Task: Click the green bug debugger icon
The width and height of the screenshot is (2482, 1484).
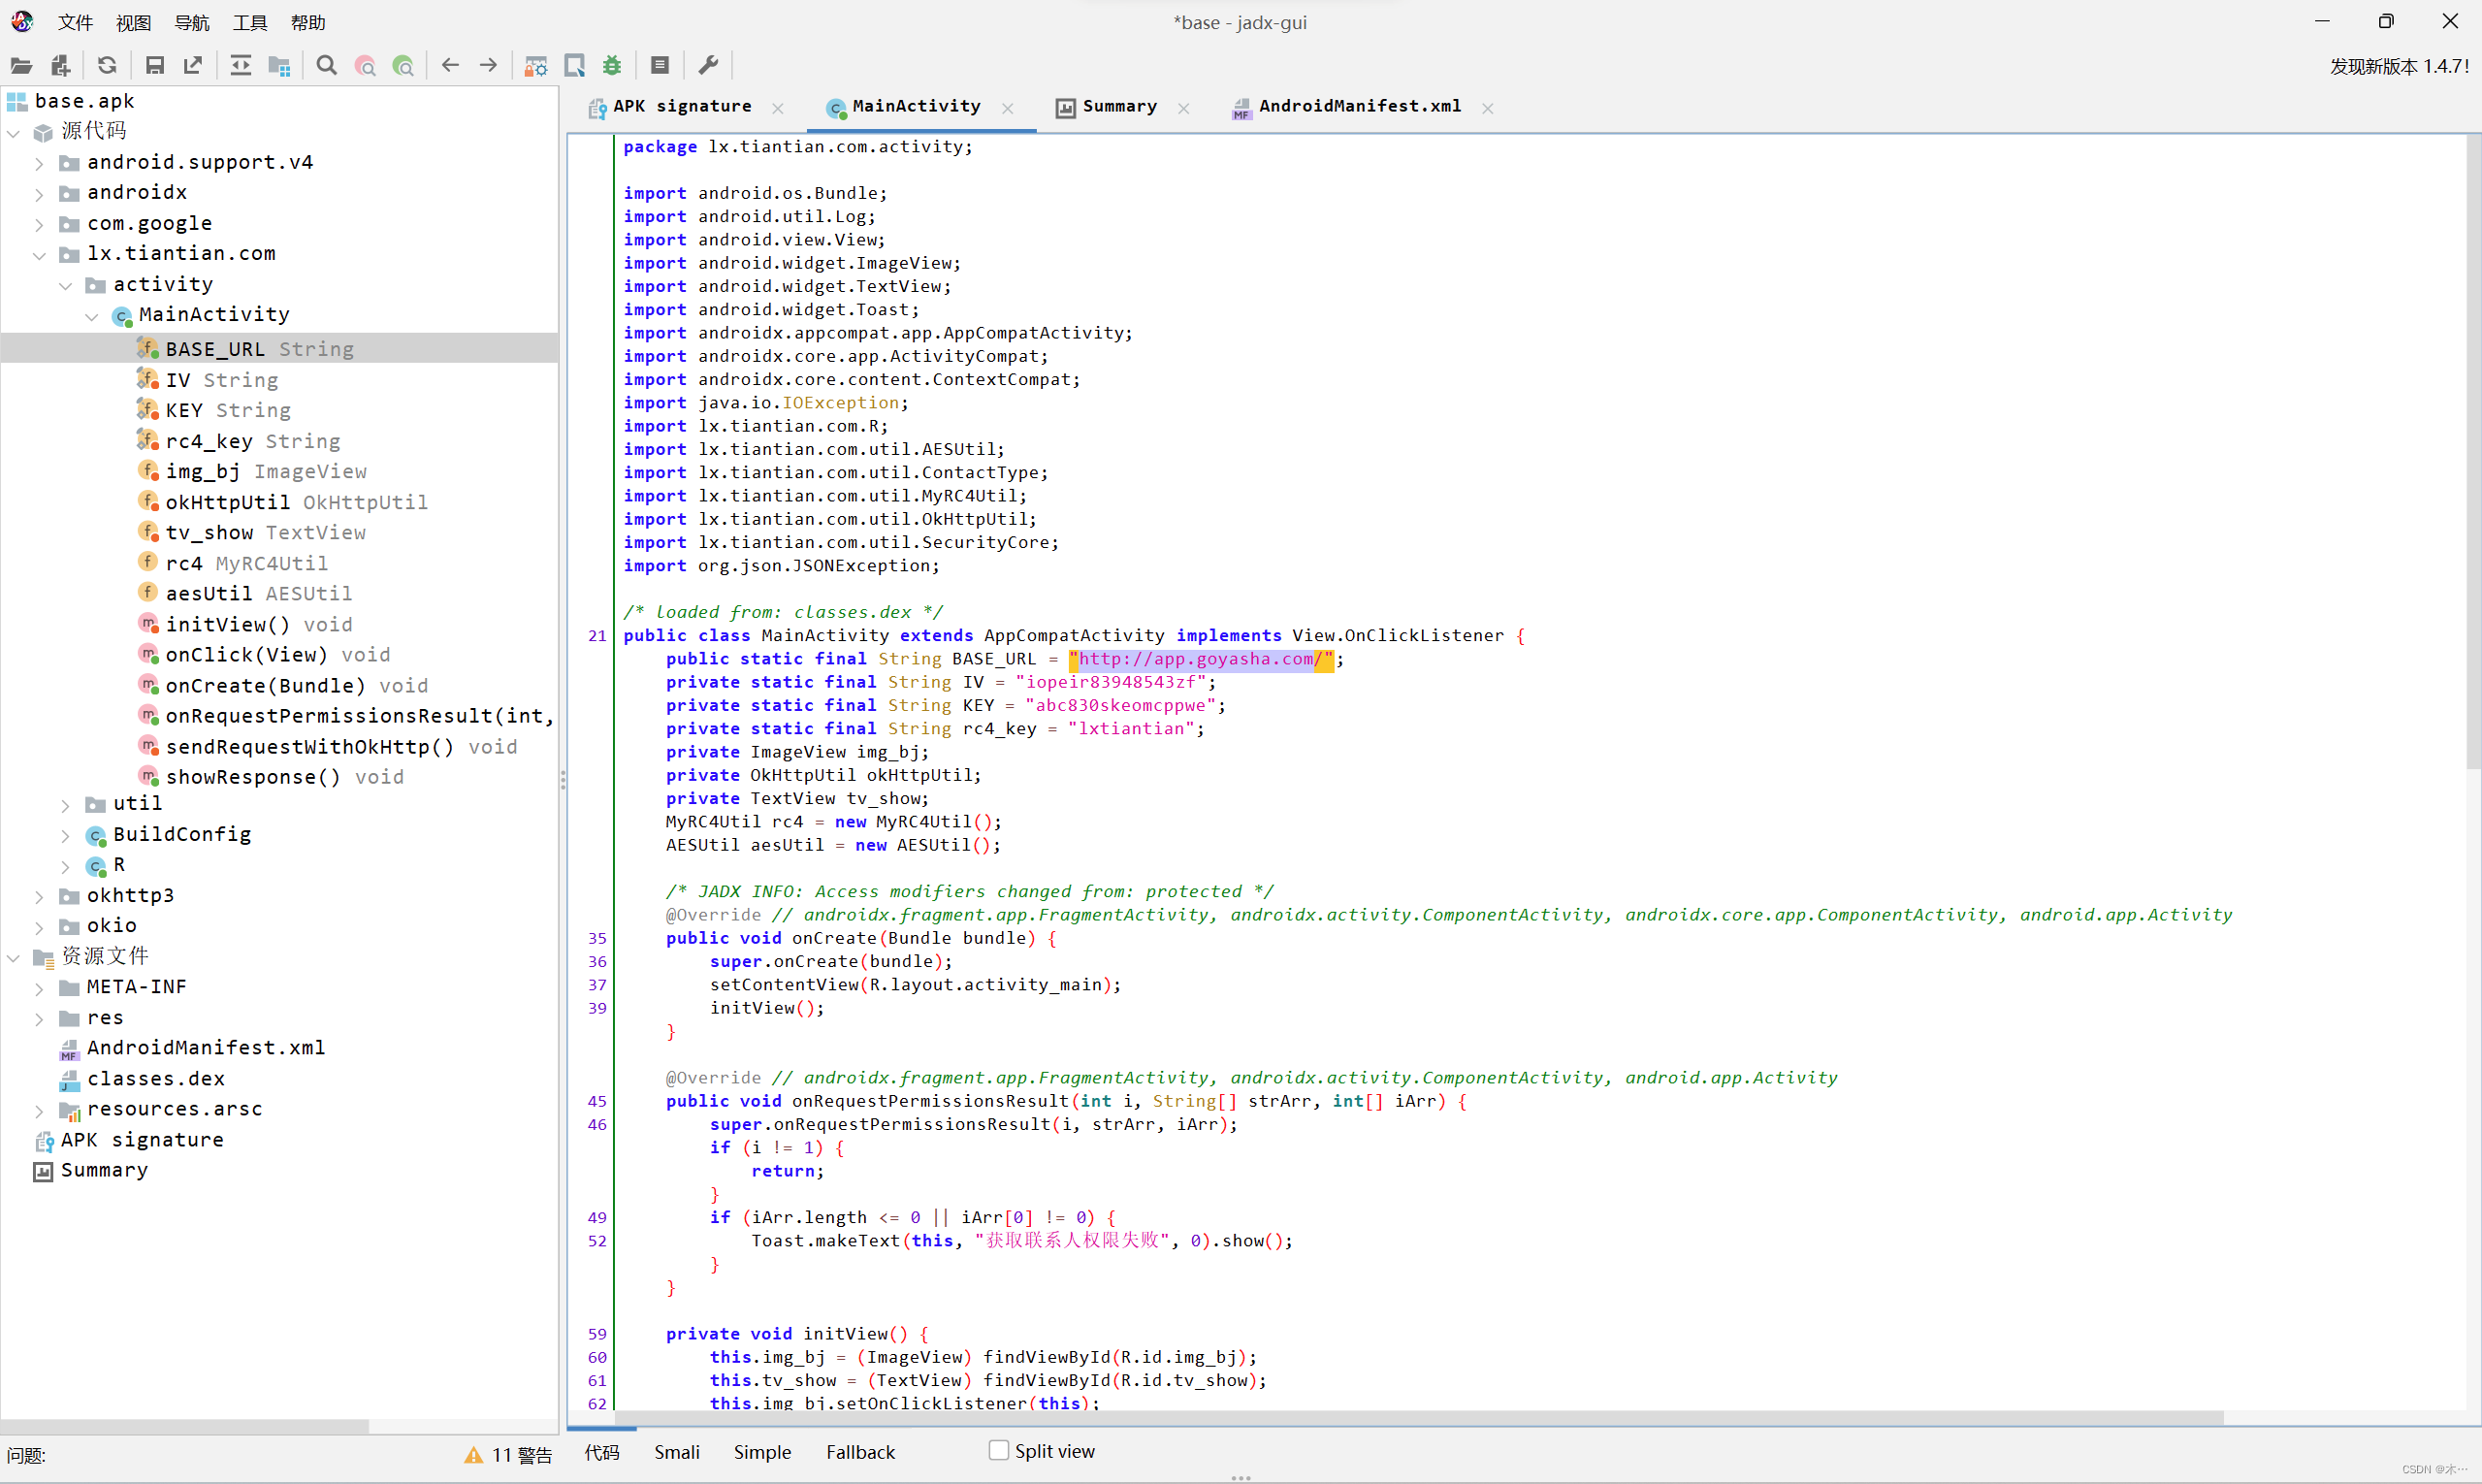Action: [x=612, y=66]
